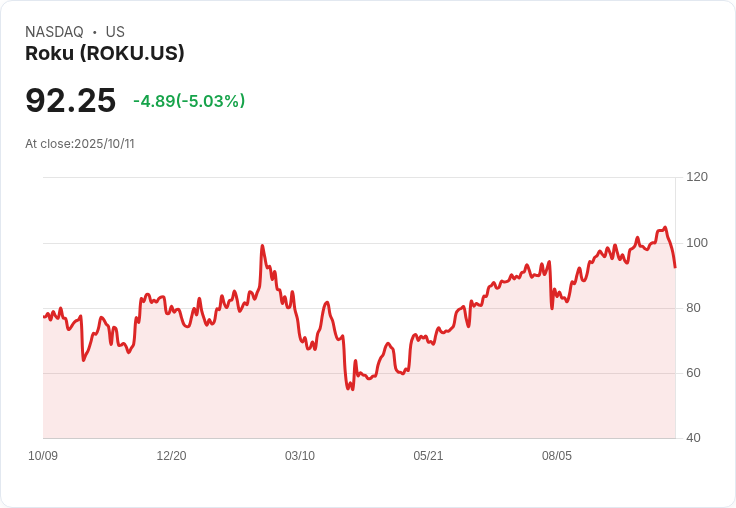The height and width of the screenshot is (508, 736).
Task: Click the highest peak of the price line
Action: point(665,227)
